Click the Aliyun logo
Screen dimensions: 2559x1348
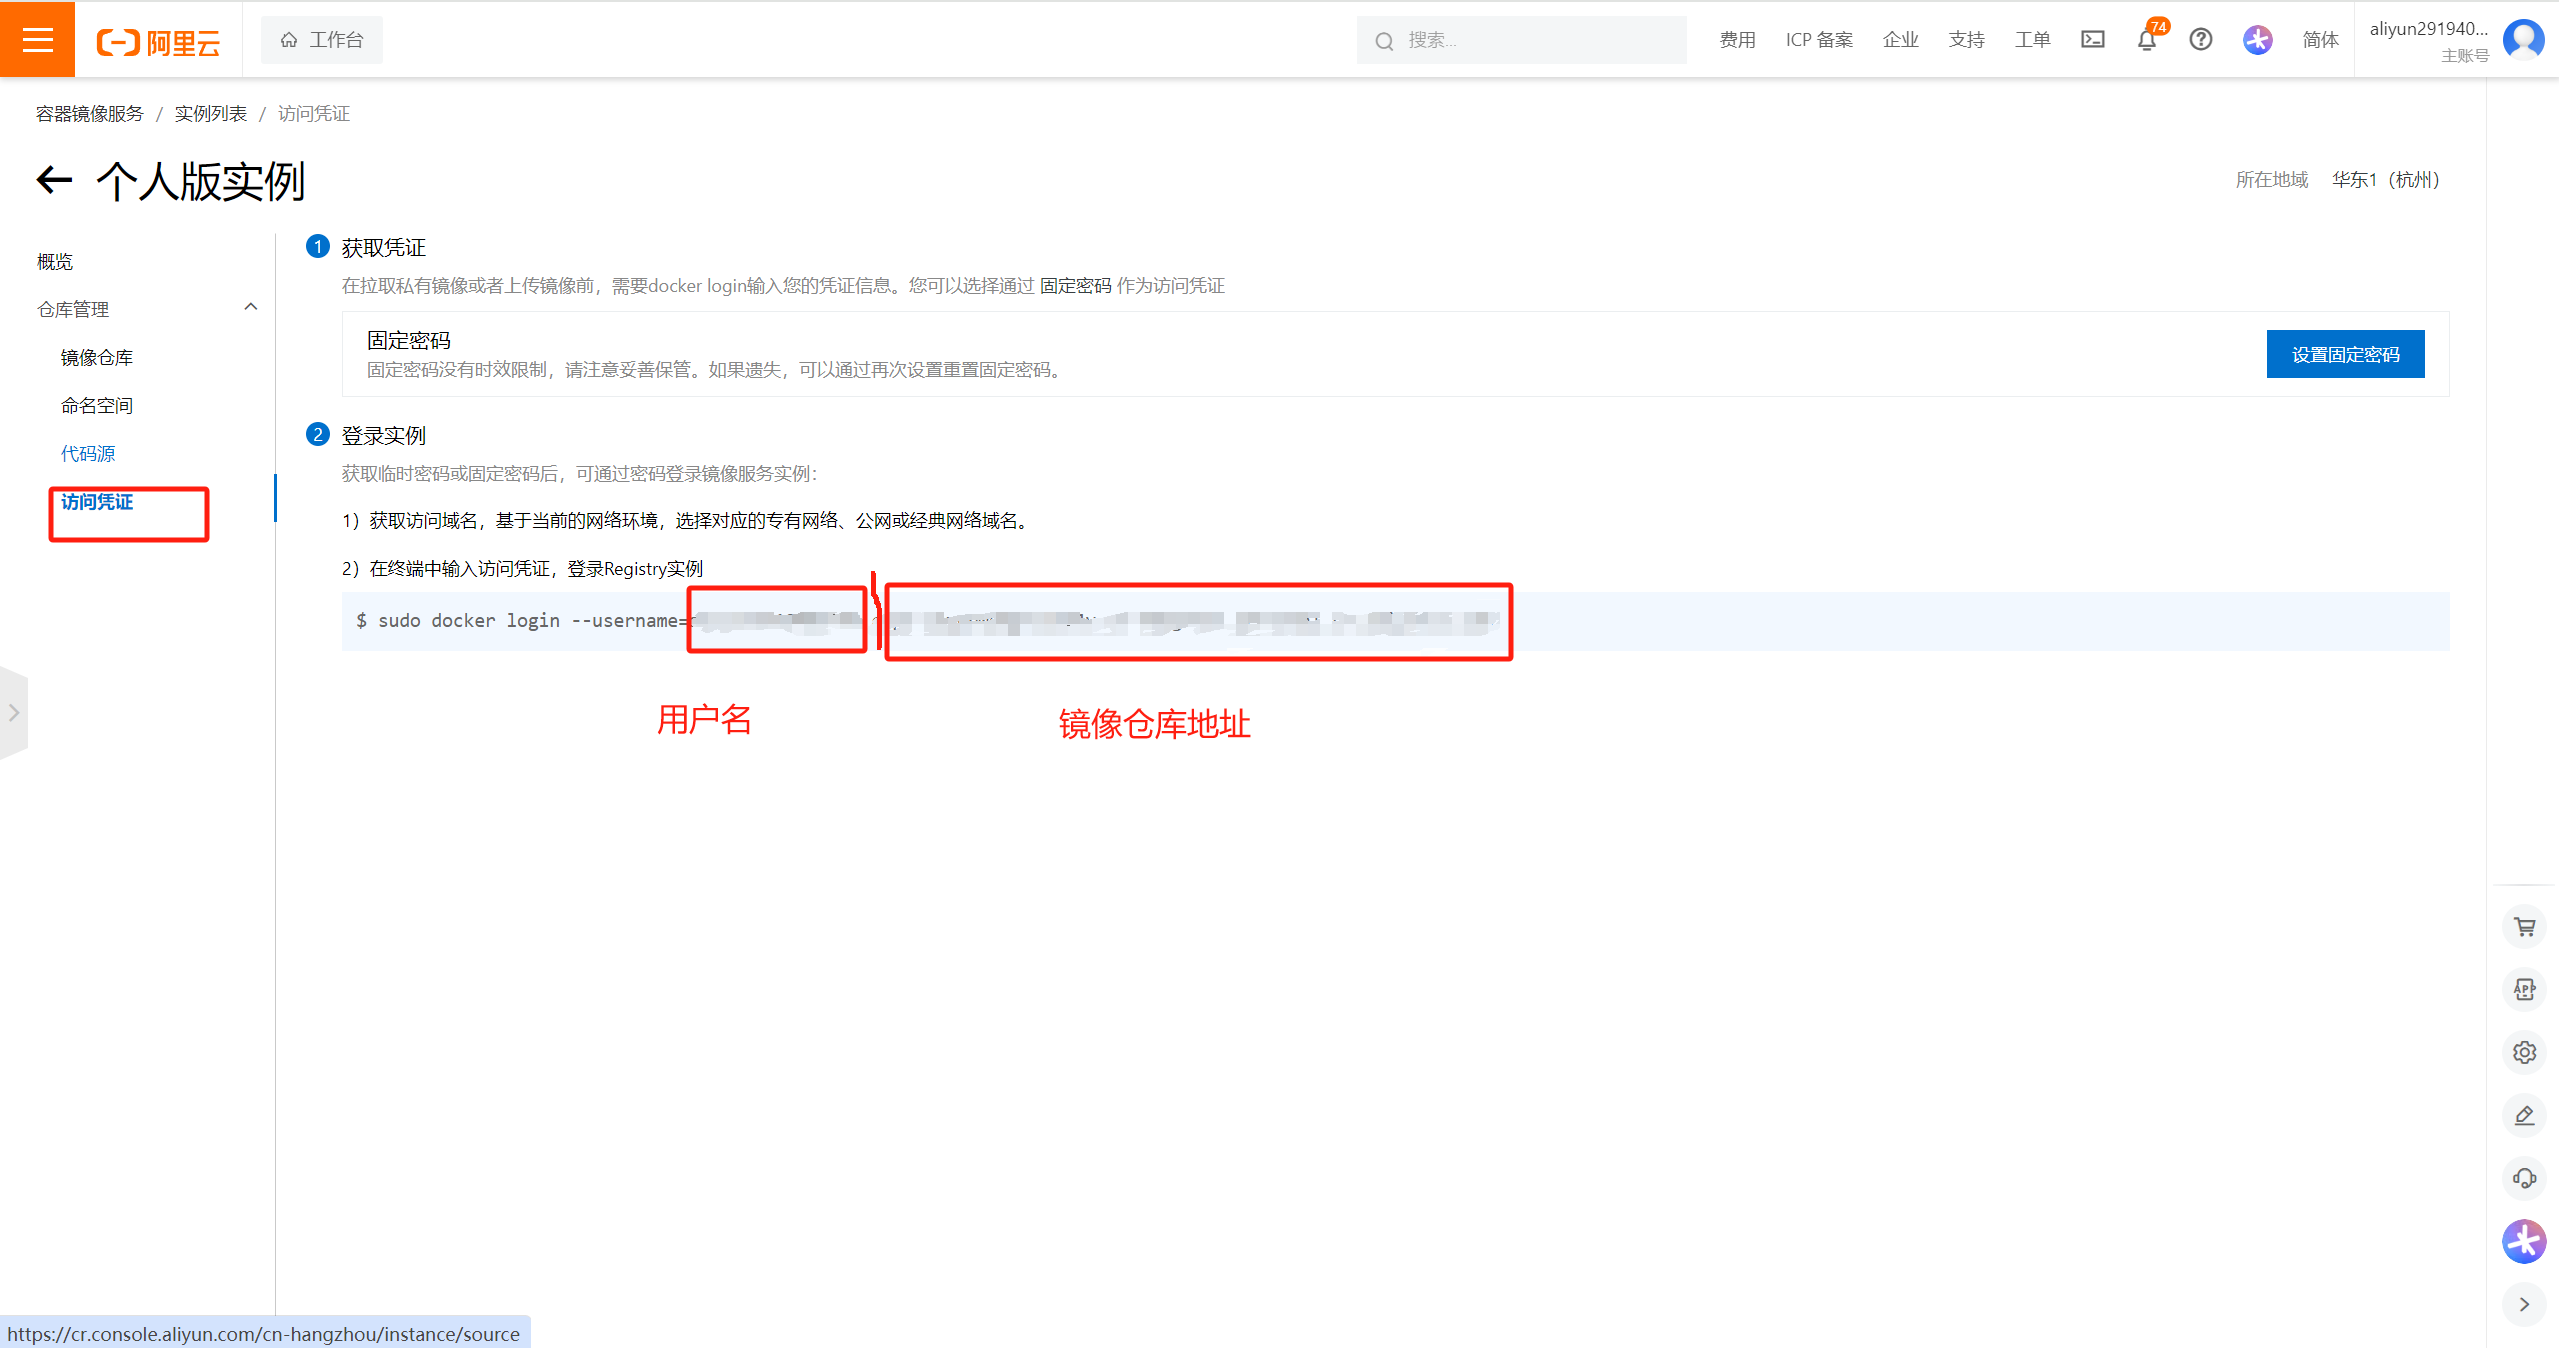(158, 41)
